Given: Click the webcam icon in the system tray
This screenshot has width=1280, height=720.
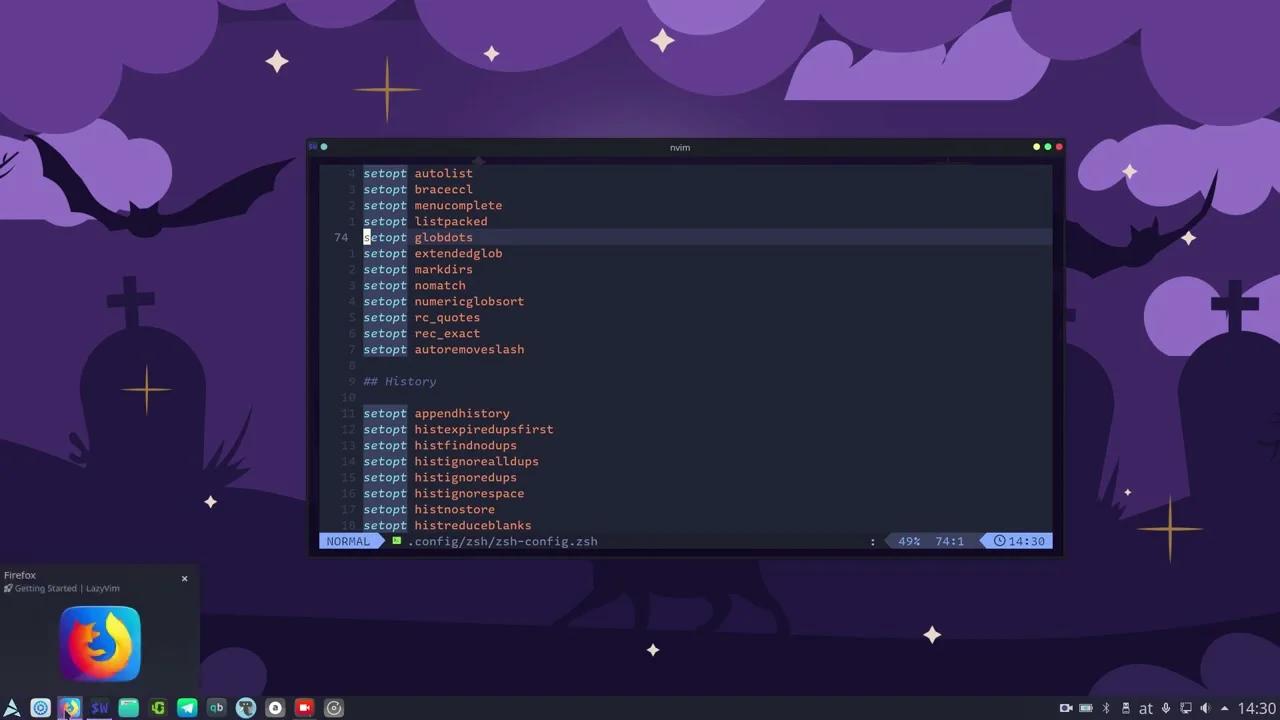Looking at the screenshot, I should tap(1066, 708).
